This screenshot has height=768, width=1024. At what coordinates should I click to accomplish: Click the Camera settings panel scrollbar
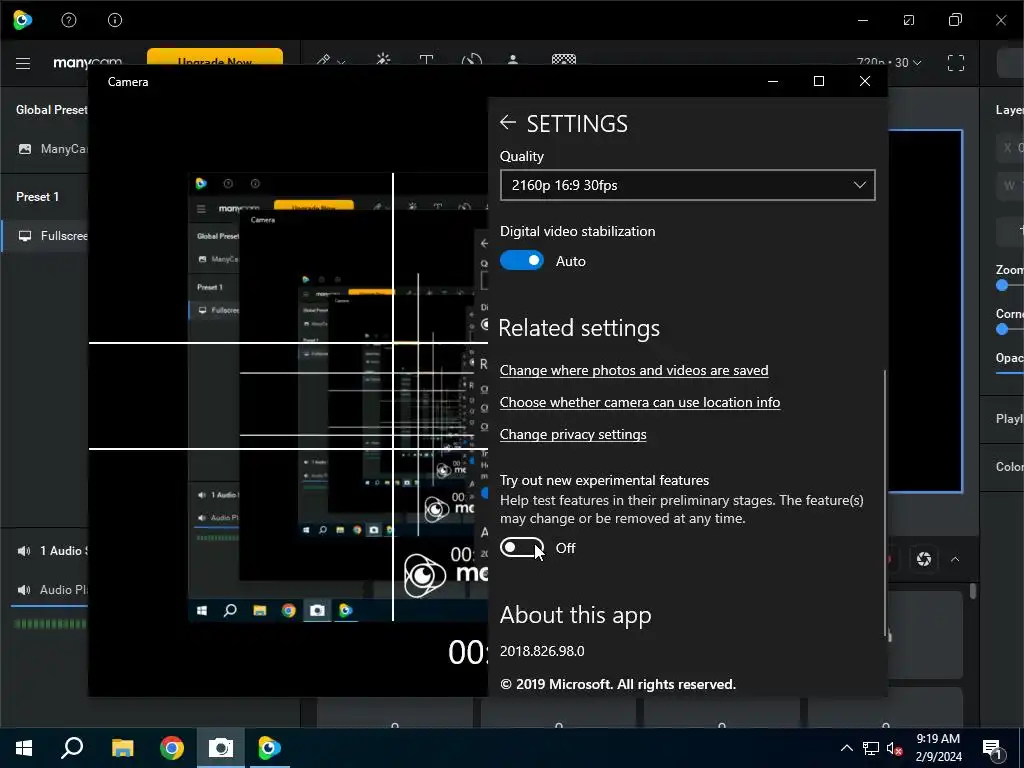point(885,503)
